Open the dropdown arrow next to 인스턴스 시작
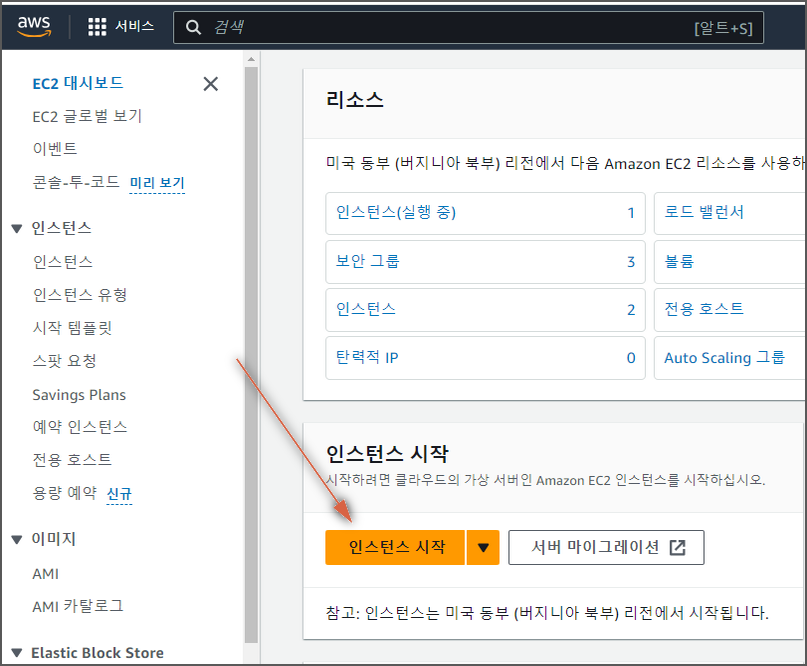Image resolution: width=807 pixels, height=666 pixels. (x=483, y=548)
